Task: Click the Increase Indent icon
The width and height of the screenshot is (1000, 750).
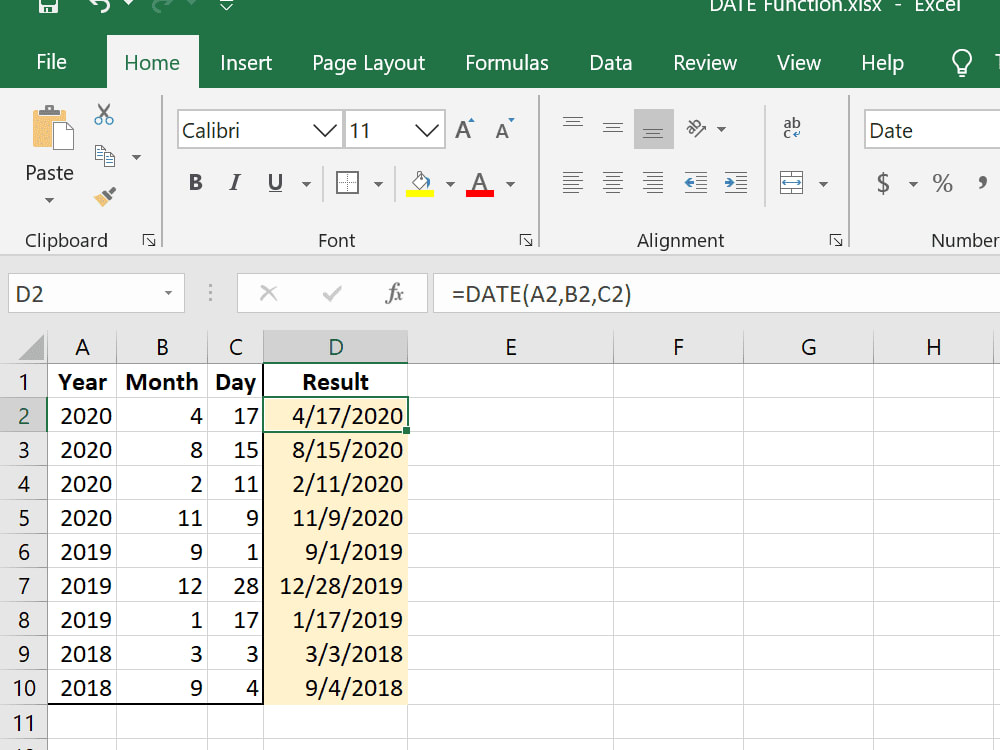Action: 736,183
